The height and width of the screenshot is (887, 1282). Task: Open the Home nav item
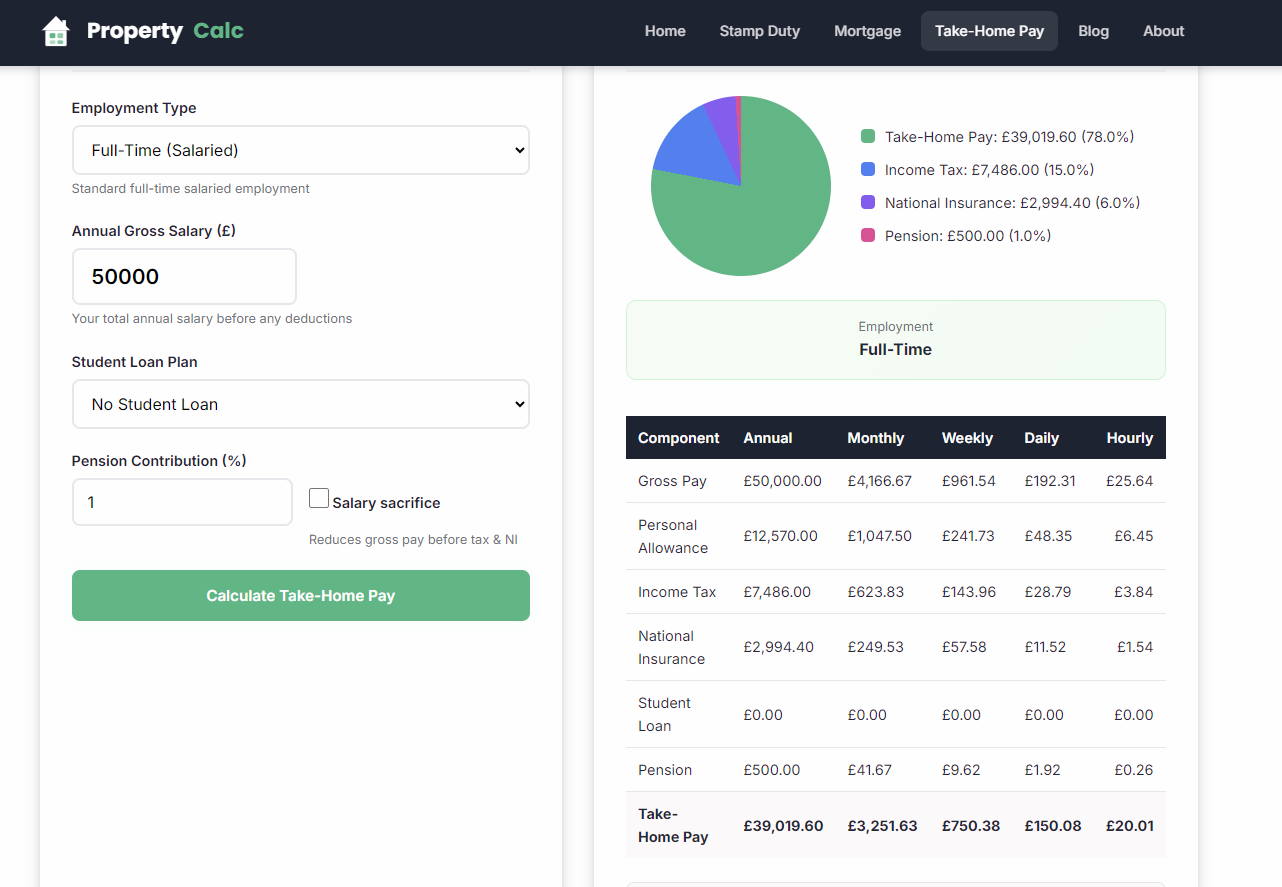coord(665,31)
